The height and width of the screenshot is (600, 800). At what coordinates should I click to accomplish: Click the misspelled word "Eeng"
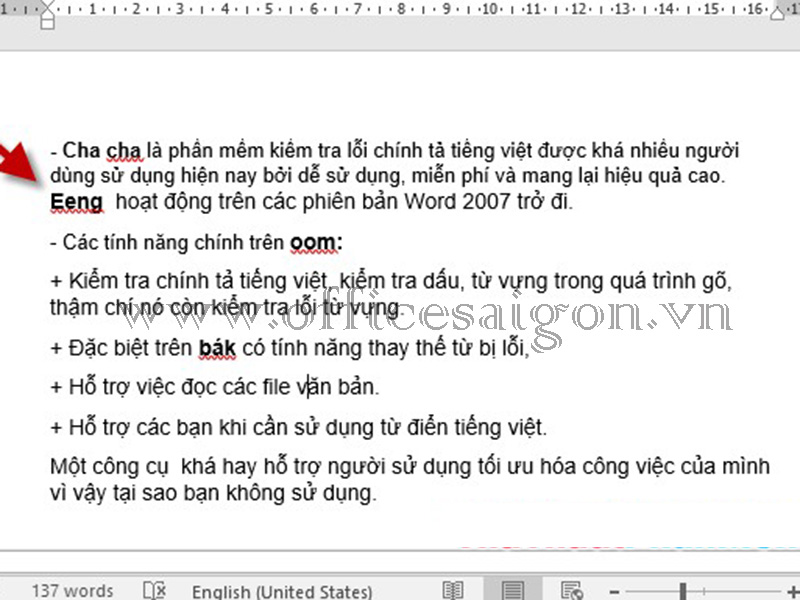[77, 202]
